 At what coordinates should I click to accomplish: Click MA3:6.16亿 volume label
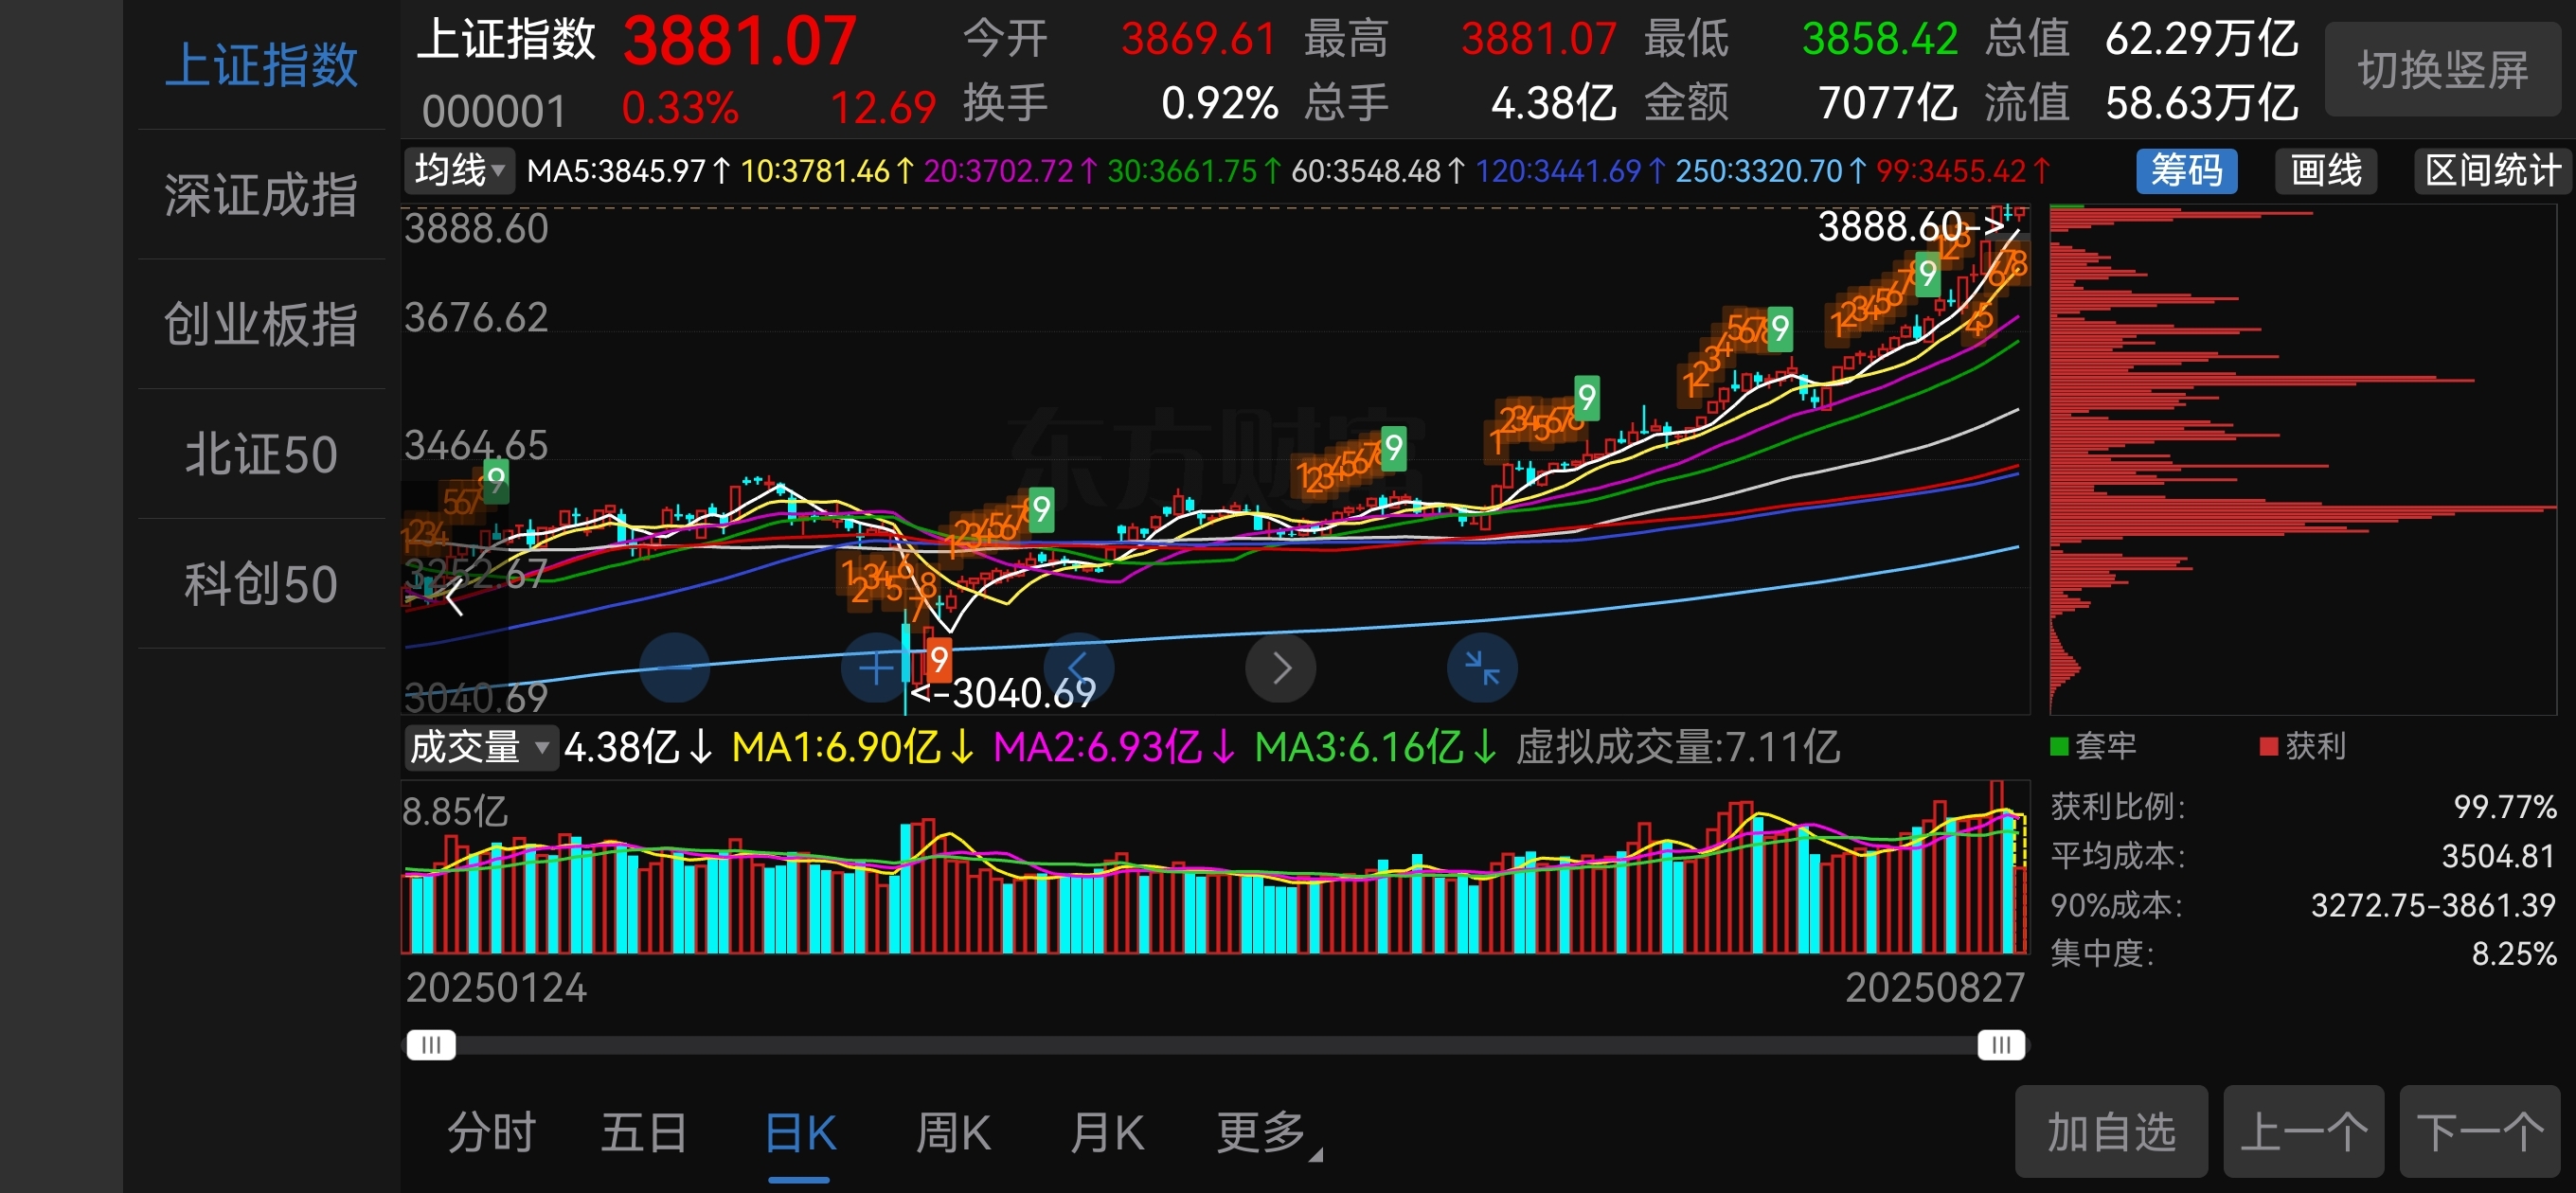(x=1376, y=747)
